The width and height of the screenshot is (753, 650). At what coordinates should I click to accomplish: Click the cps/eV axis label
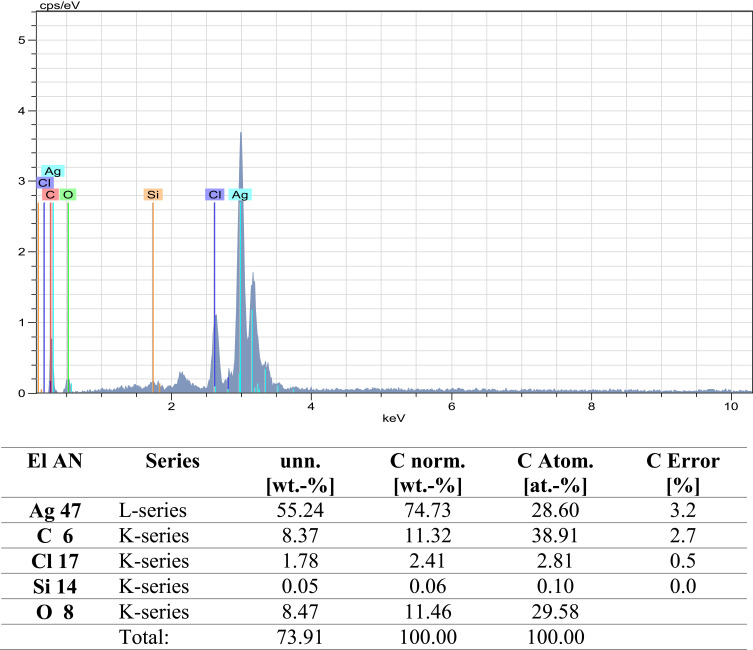coord(60,6)
